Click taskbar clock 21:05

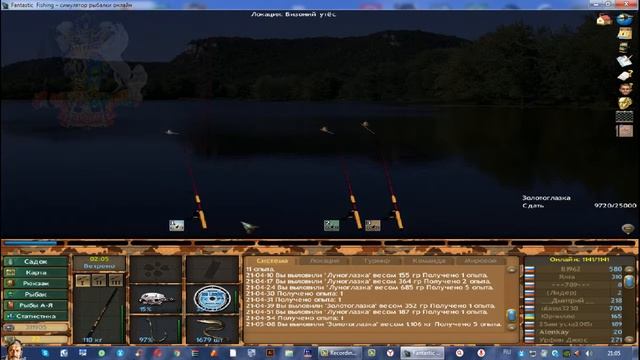coord(614,353)
